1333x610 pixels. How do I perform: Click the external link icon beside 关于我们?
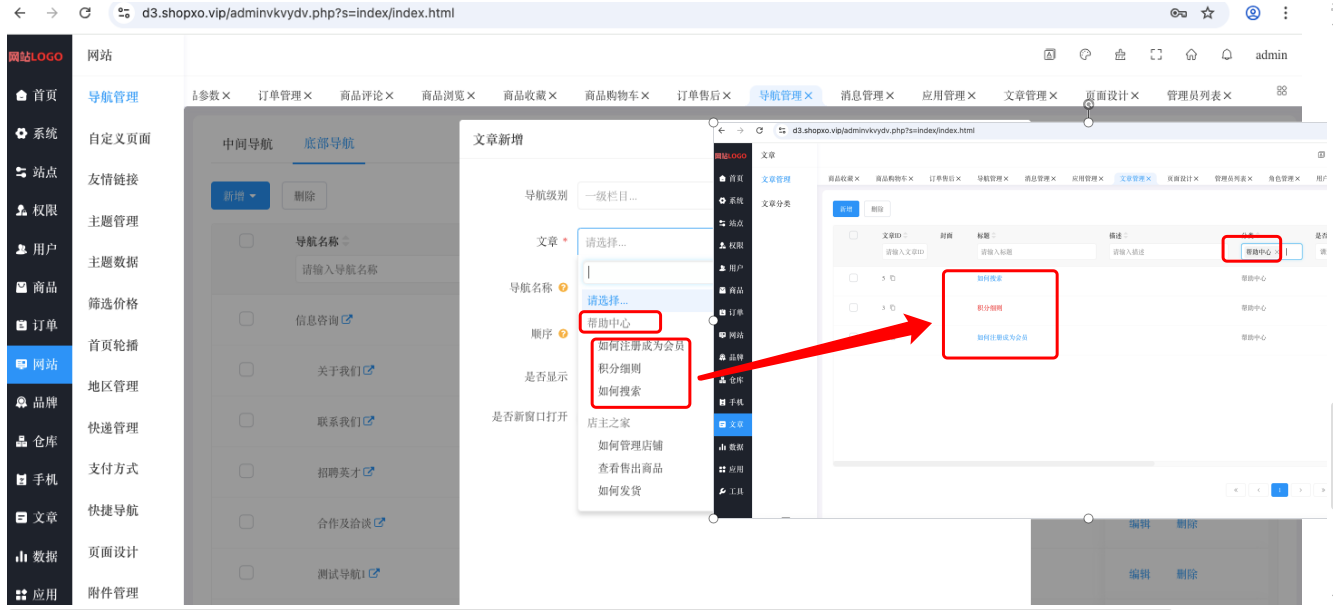[369, 371]
